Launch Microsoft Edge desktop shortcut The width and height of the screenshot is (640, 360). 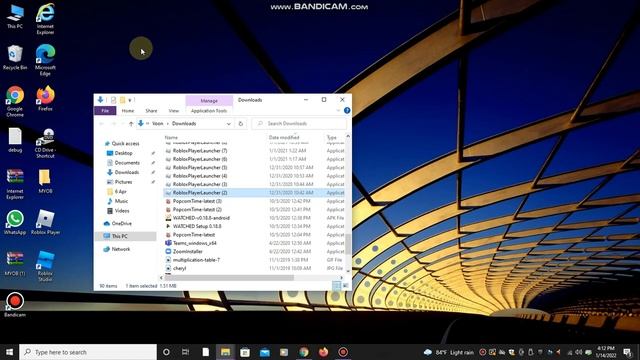[45, 60]
